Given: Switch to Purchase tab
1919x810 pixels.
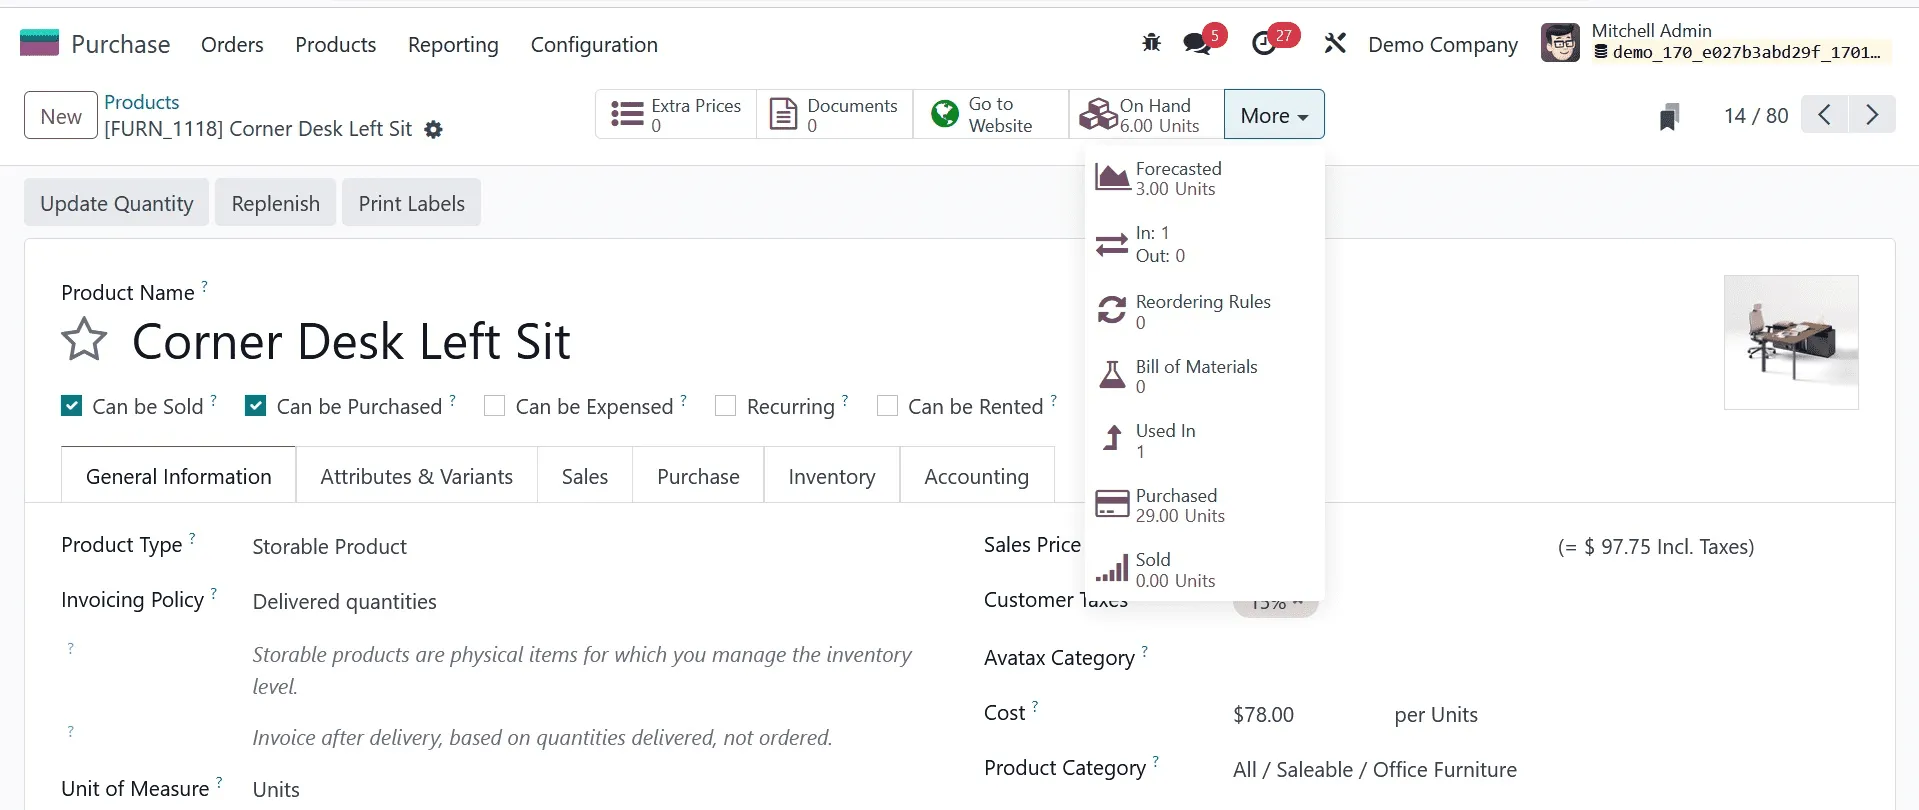Looking at the screenshot, I should pyautogui.click(x=698, y=476).
